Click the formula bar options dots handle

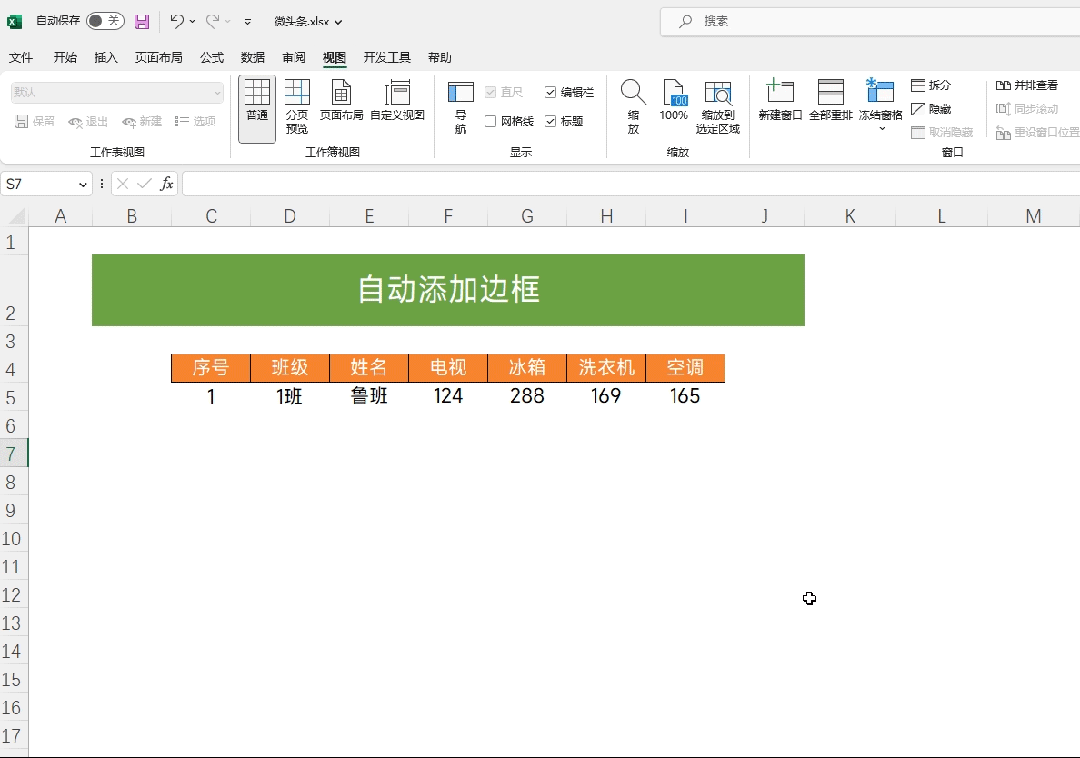click(x=102, y=184)
